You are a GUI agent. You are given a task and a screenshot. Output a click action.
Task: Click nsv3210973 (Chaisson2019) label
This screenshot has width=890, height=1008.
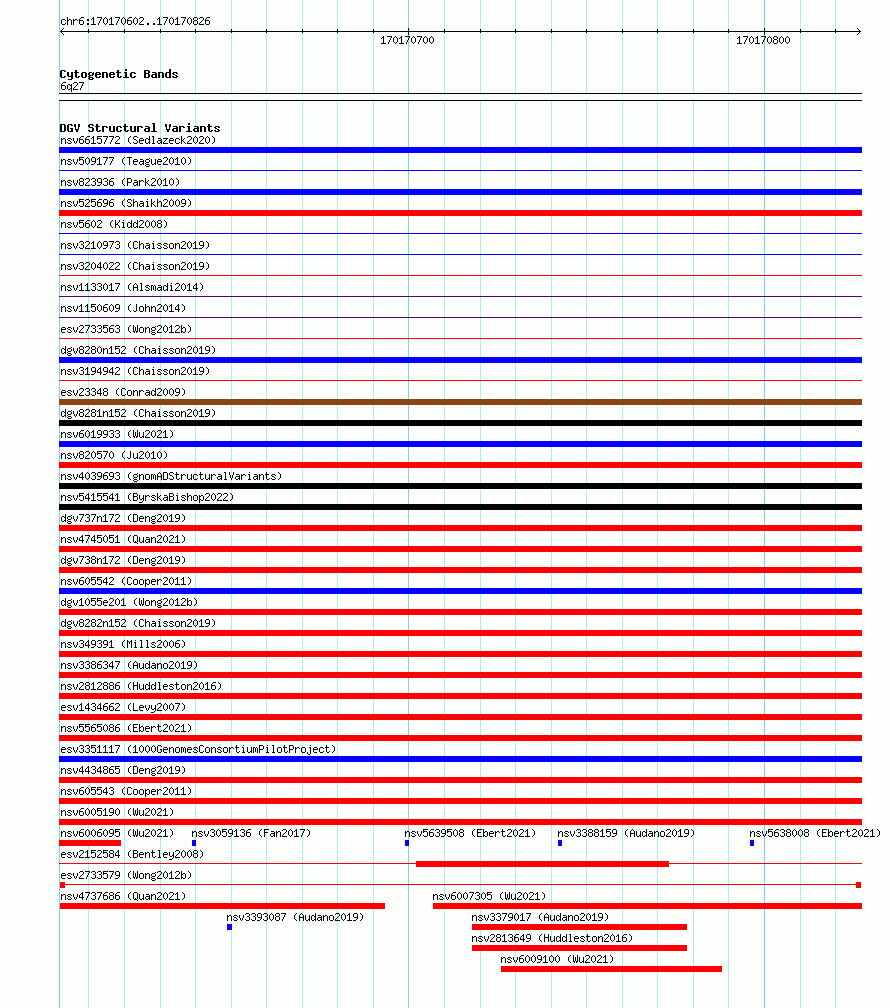tap(135, 246)
